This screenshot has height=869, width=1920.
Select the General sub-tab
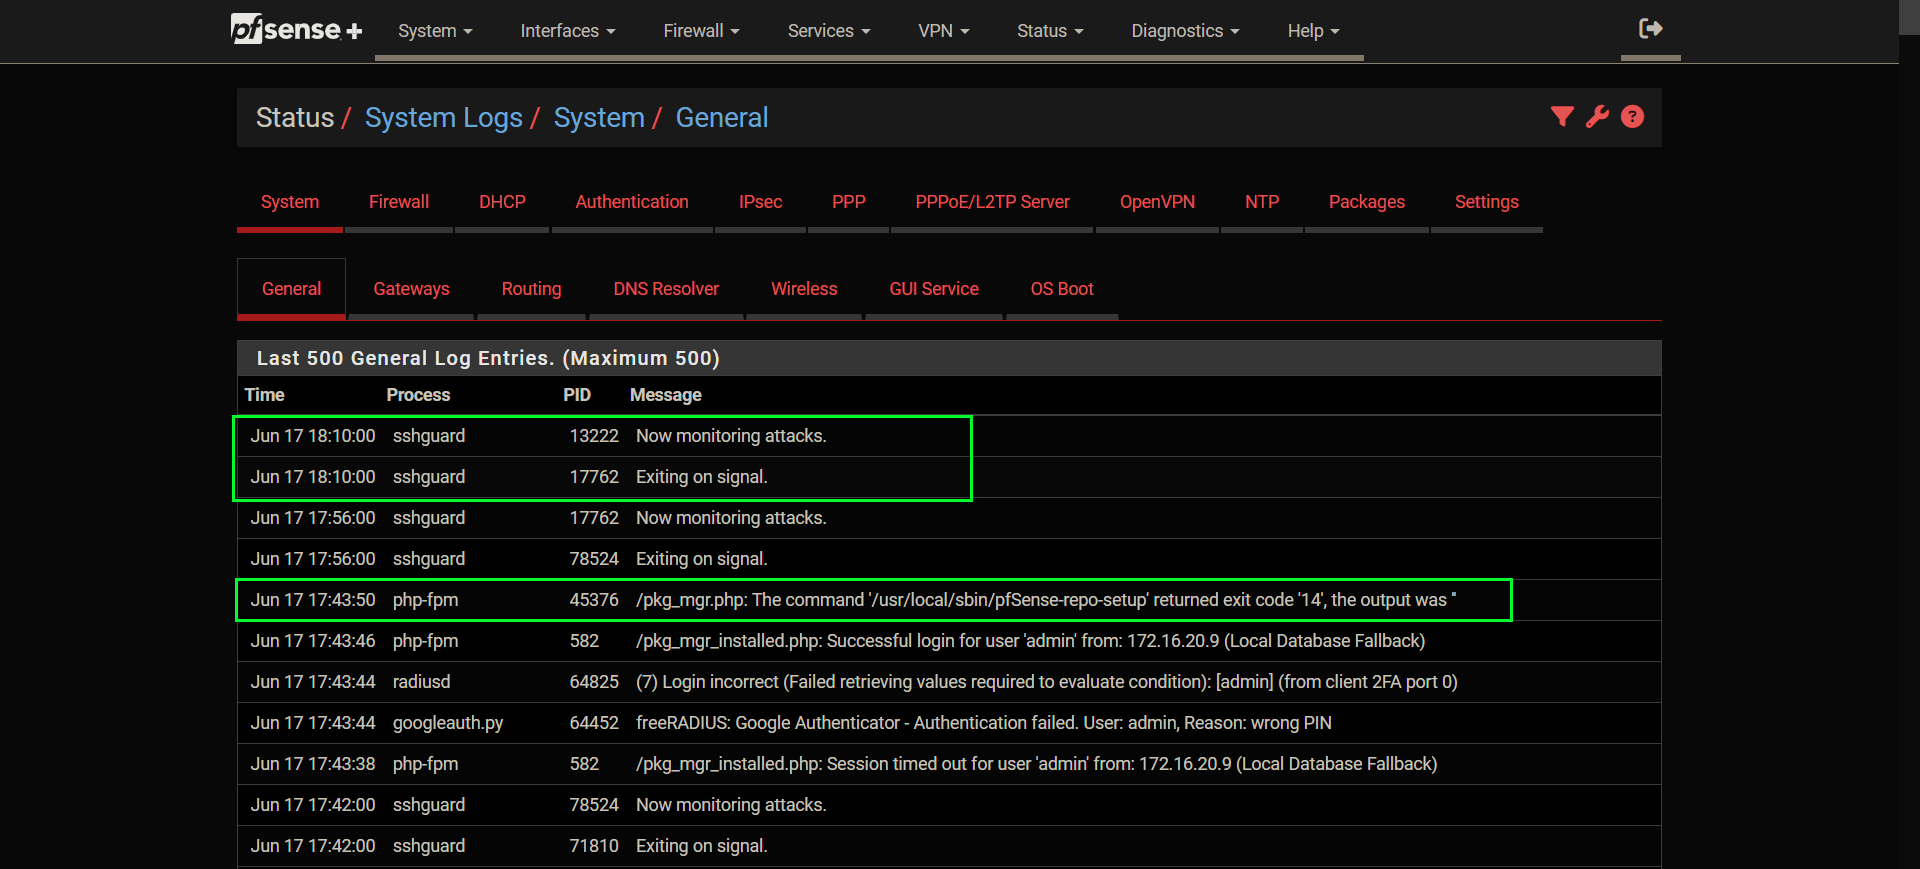click(292, 289)
